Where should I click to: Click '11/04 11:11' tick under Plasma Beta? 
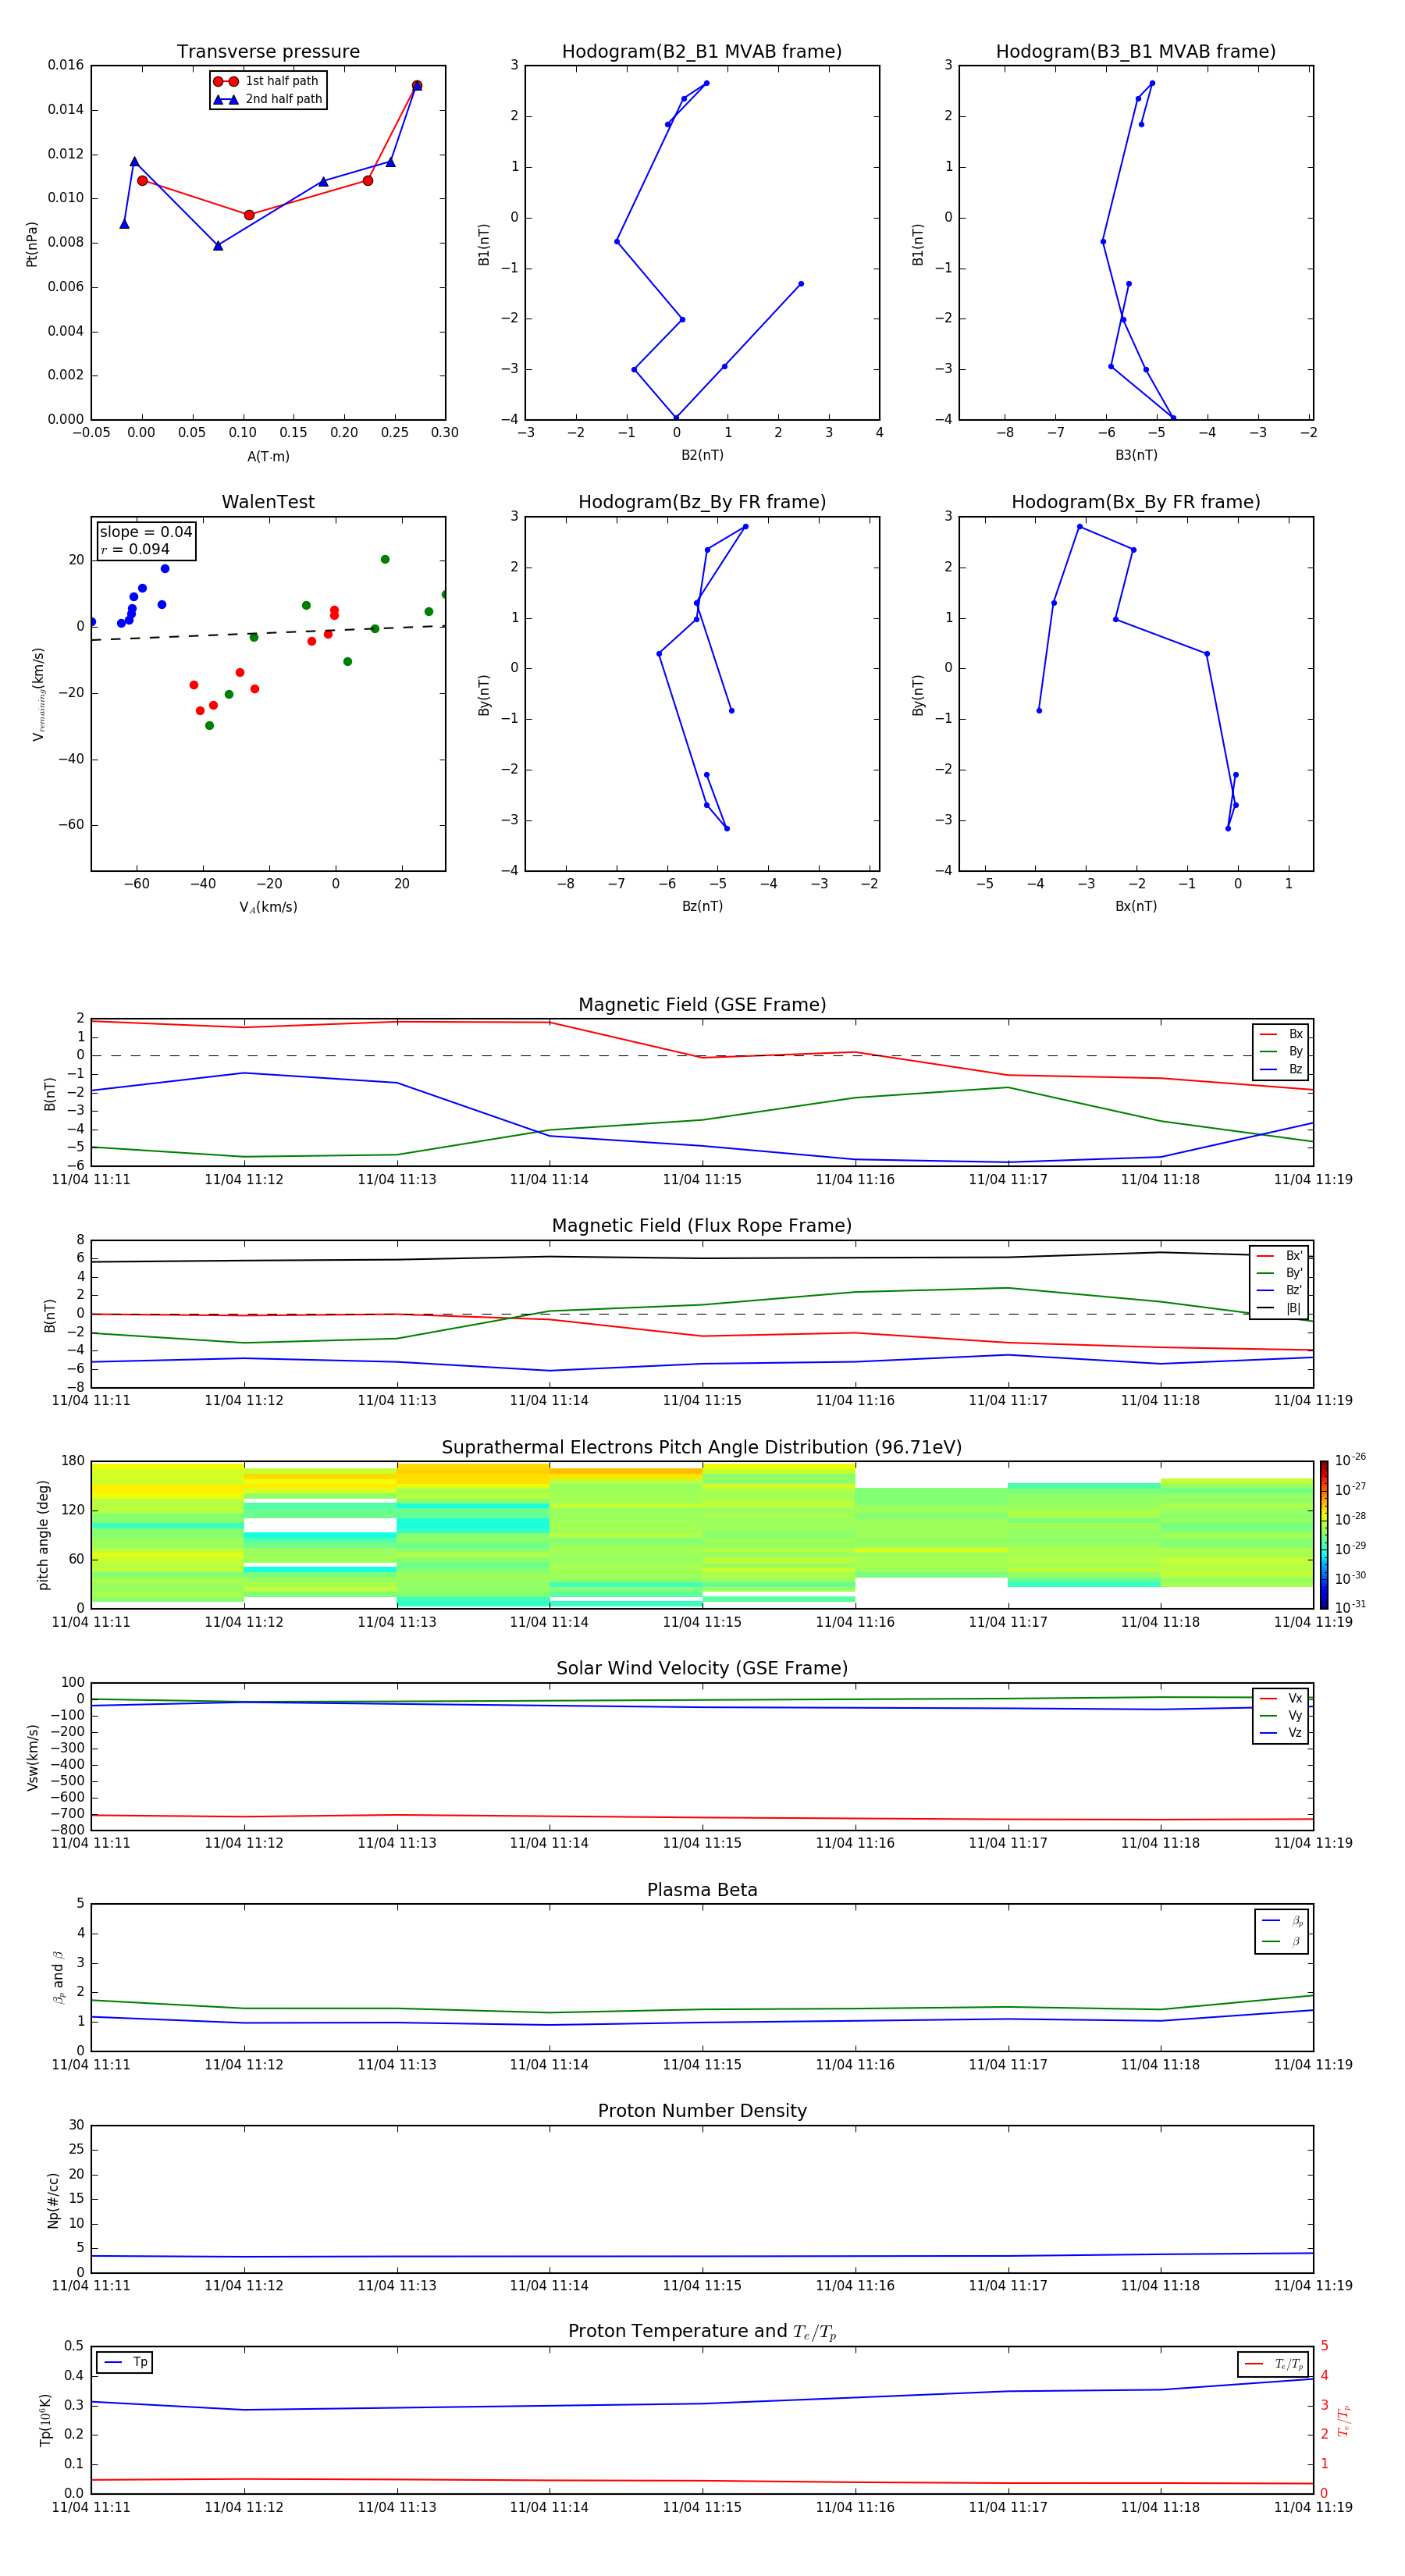91,2064
